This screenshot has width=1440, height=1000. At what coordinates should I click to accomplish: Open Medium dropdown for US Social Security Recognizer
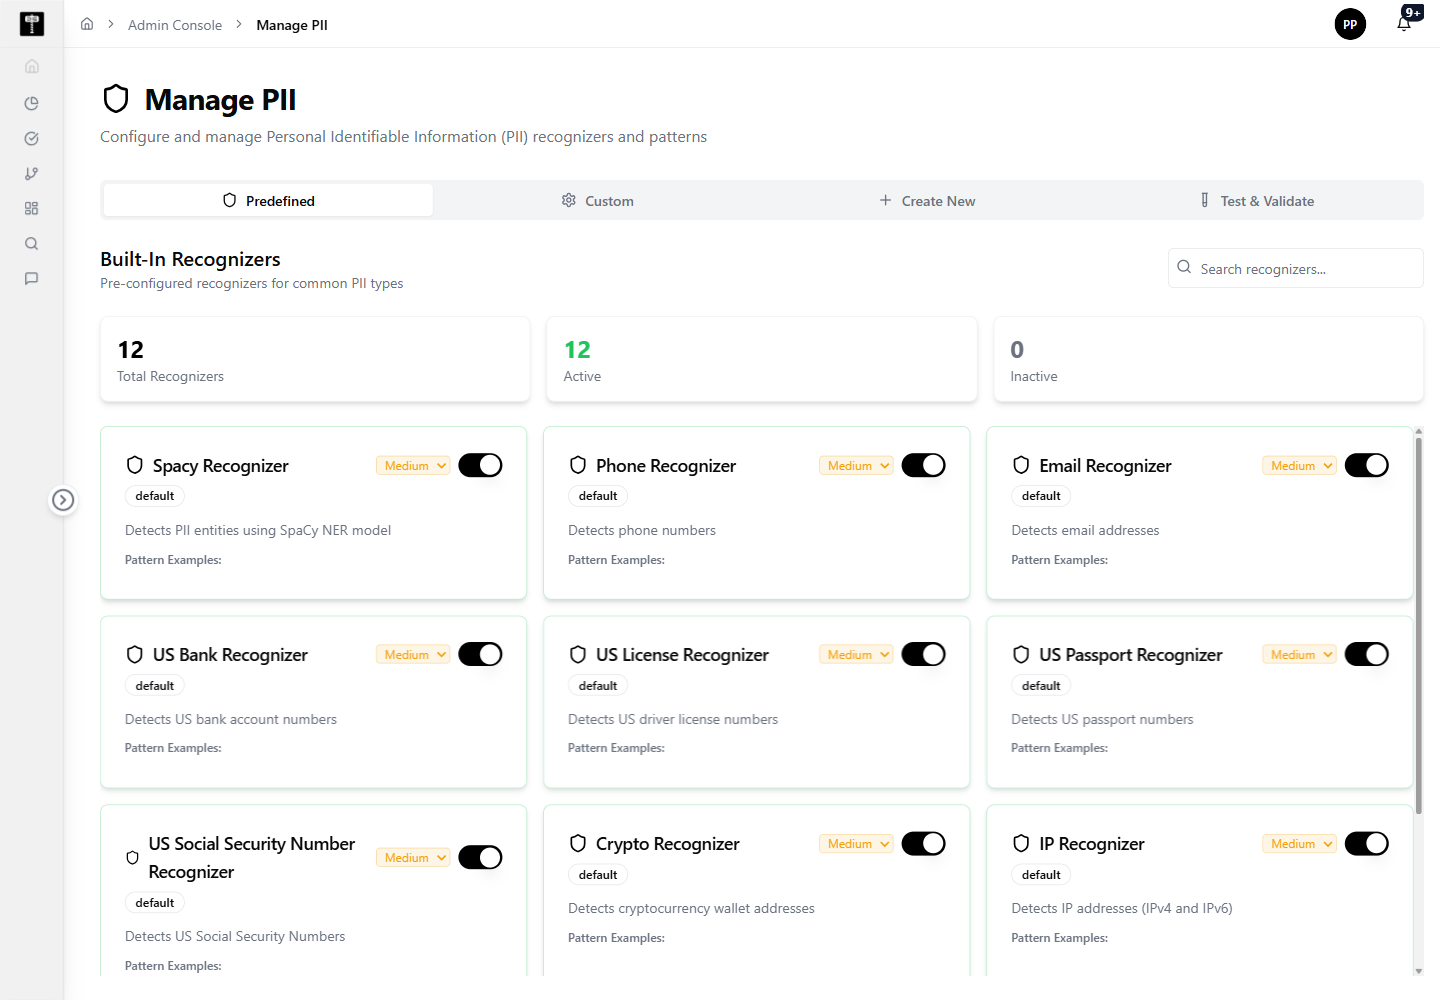pyautogui.click(x=413, y=858)
